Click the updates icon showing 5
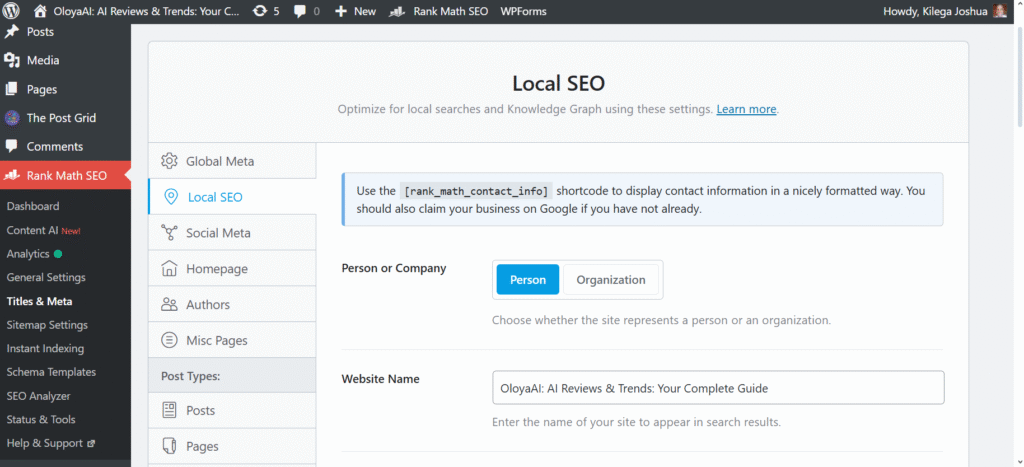The image size is (1024, 467). click(259, 11)
